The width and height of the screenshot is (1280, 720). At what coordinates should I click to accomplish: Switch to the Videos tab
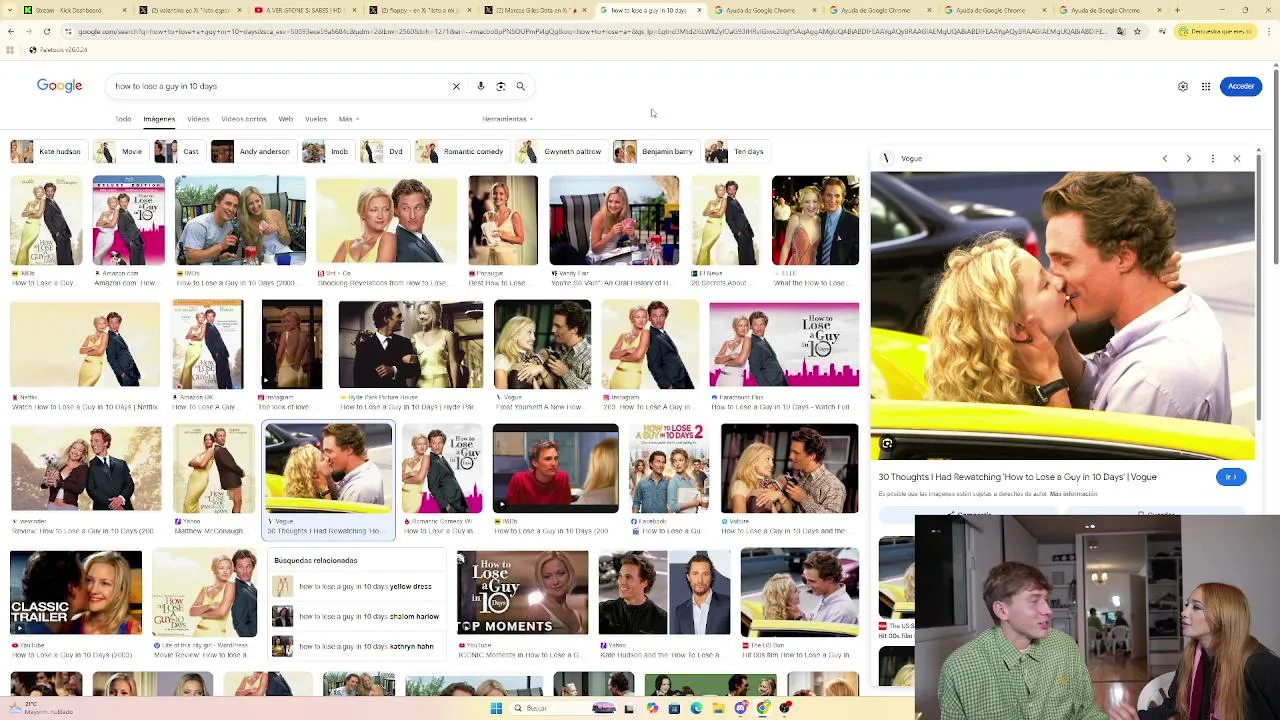tap(198, 119)
